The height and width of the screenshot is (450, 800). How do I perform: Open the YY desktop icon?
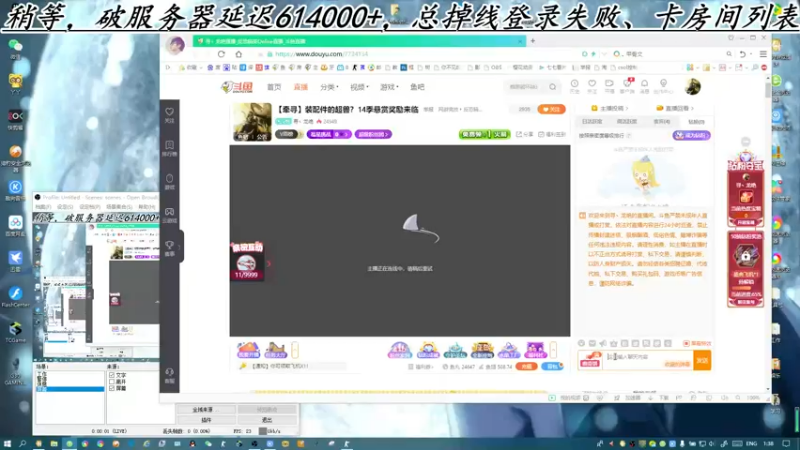click(x=15, y=84)
